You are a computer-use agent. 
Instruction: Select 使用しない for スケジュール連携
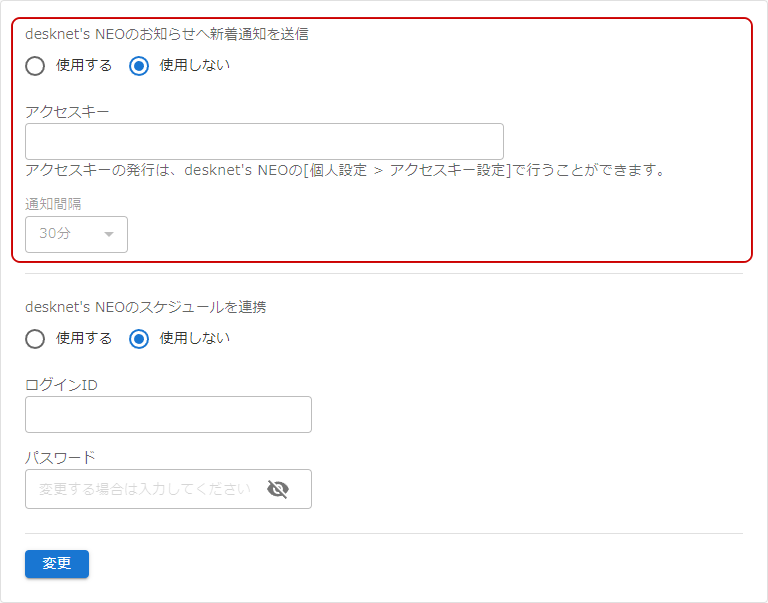139,338
